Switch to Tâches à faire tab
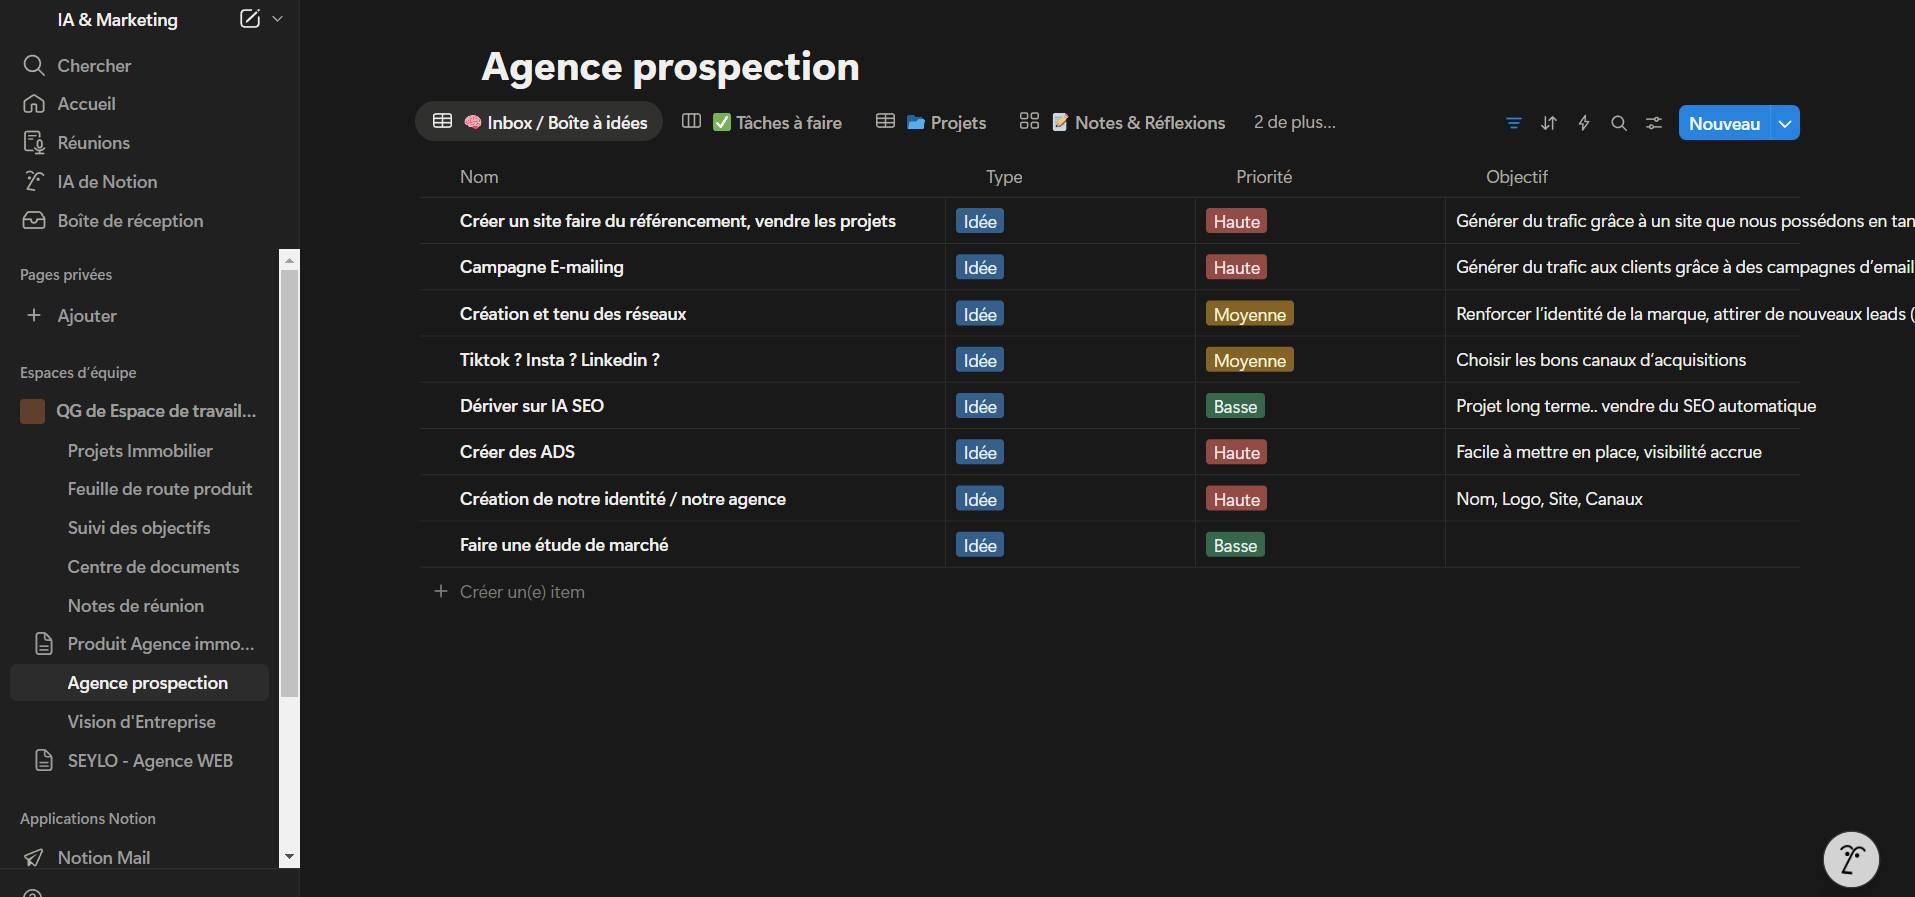 click(762, 122)
